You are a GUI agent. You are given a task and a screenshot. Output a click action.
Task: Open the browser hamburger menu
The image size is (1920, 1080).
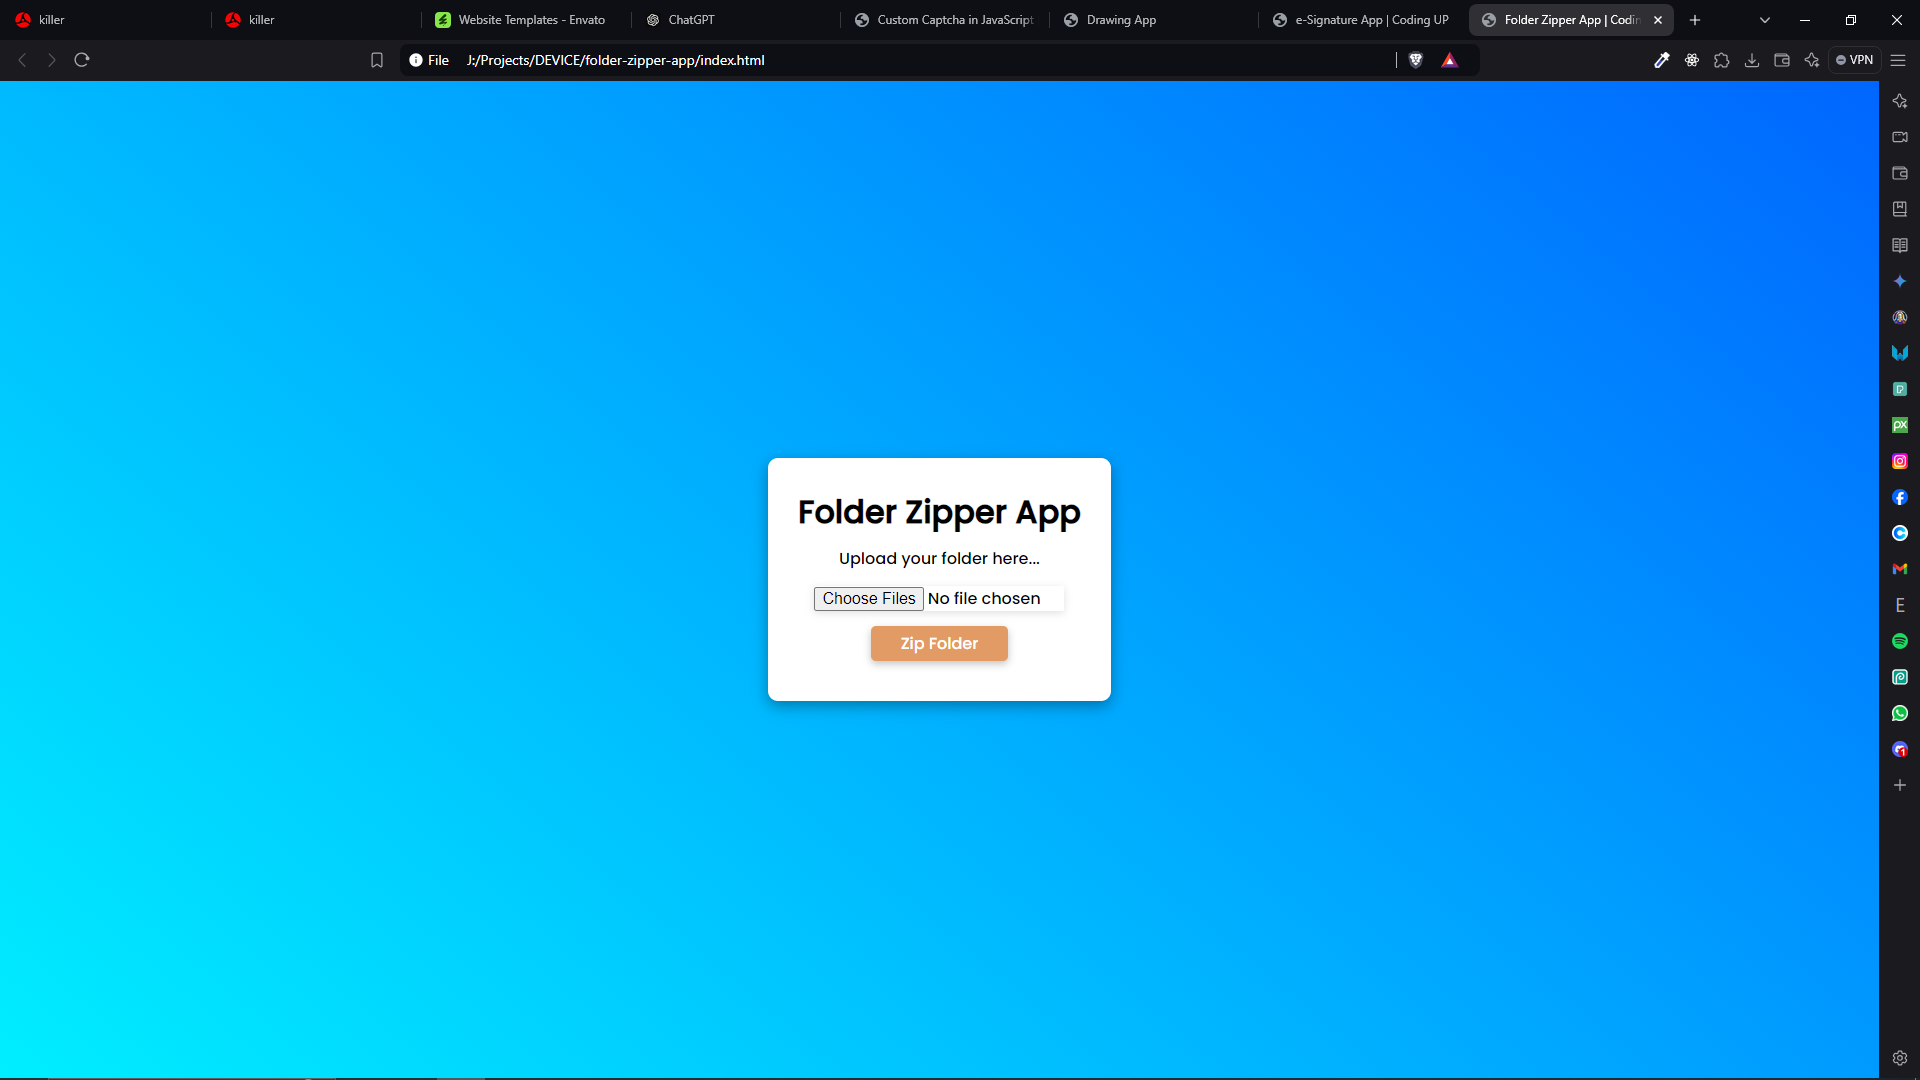(x=1898, y=60)
